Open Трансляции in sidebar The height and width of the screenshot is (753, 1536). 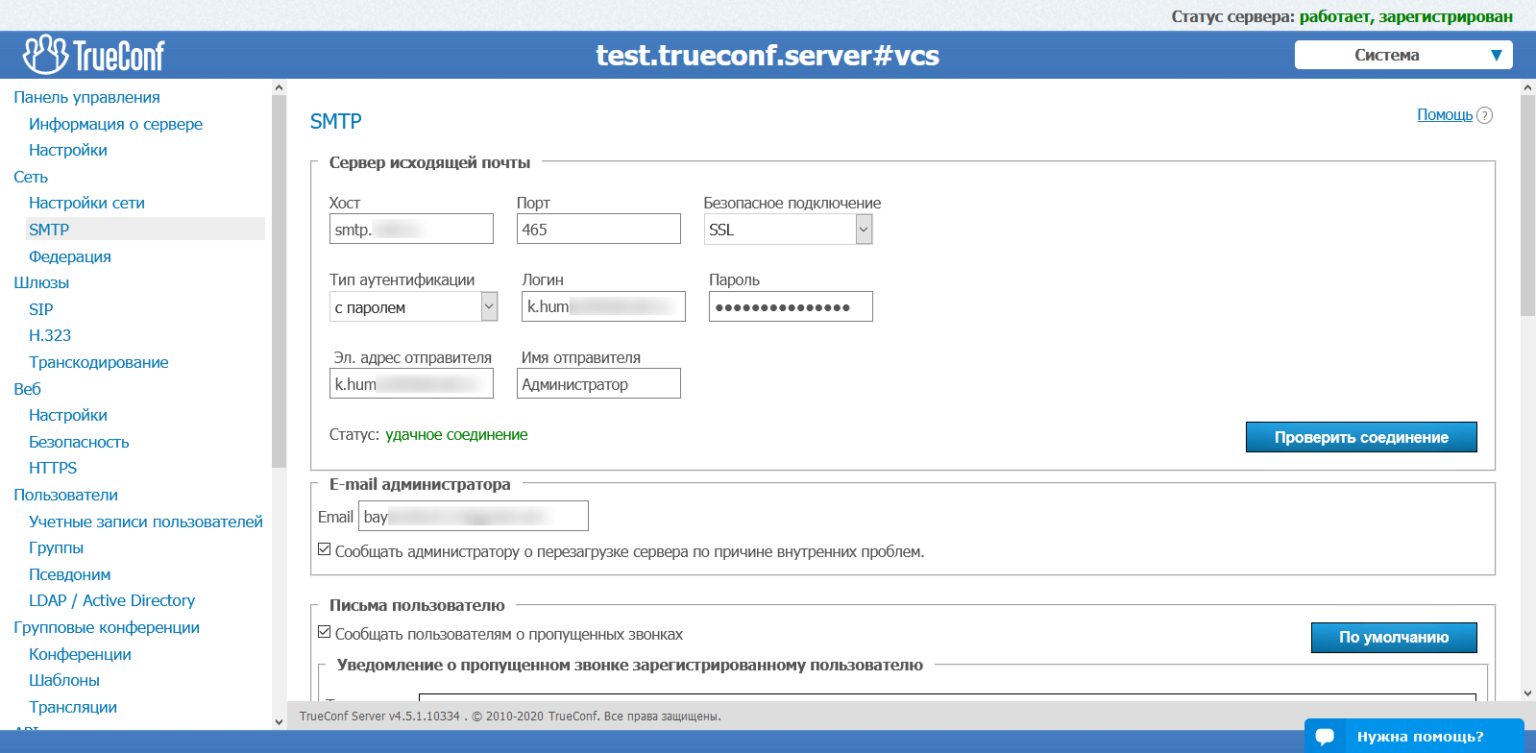(73, 707)
